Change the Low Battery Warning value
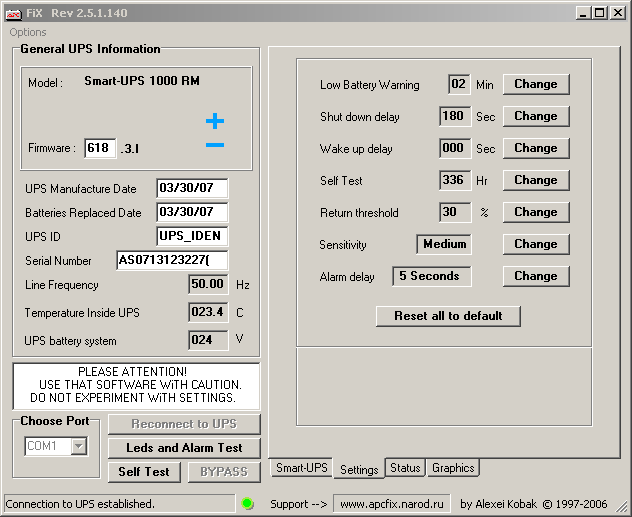The image size is (632, 517). click(x=536, y=84)
